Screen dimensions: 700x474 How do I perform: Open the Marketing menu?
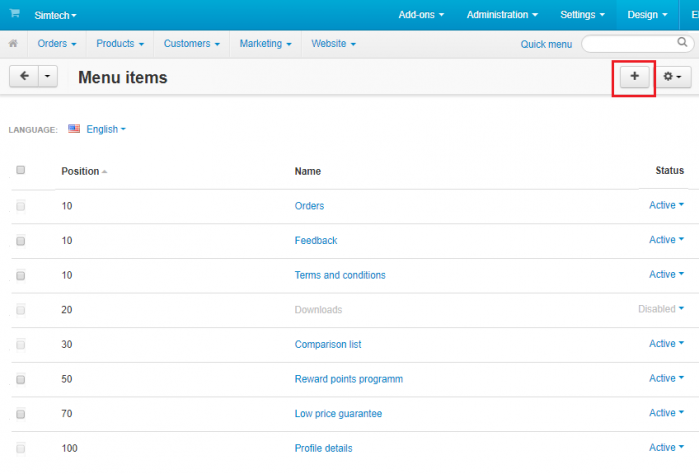[265, 44]
